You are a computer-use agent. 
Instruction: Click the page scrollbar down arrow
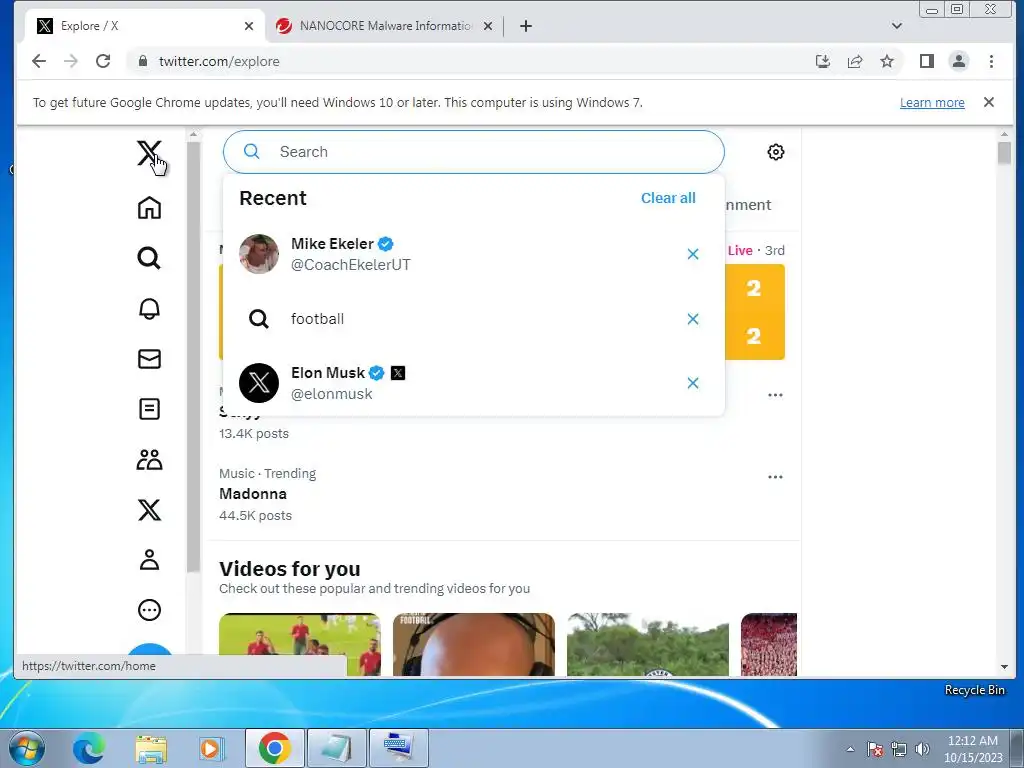1004,667
